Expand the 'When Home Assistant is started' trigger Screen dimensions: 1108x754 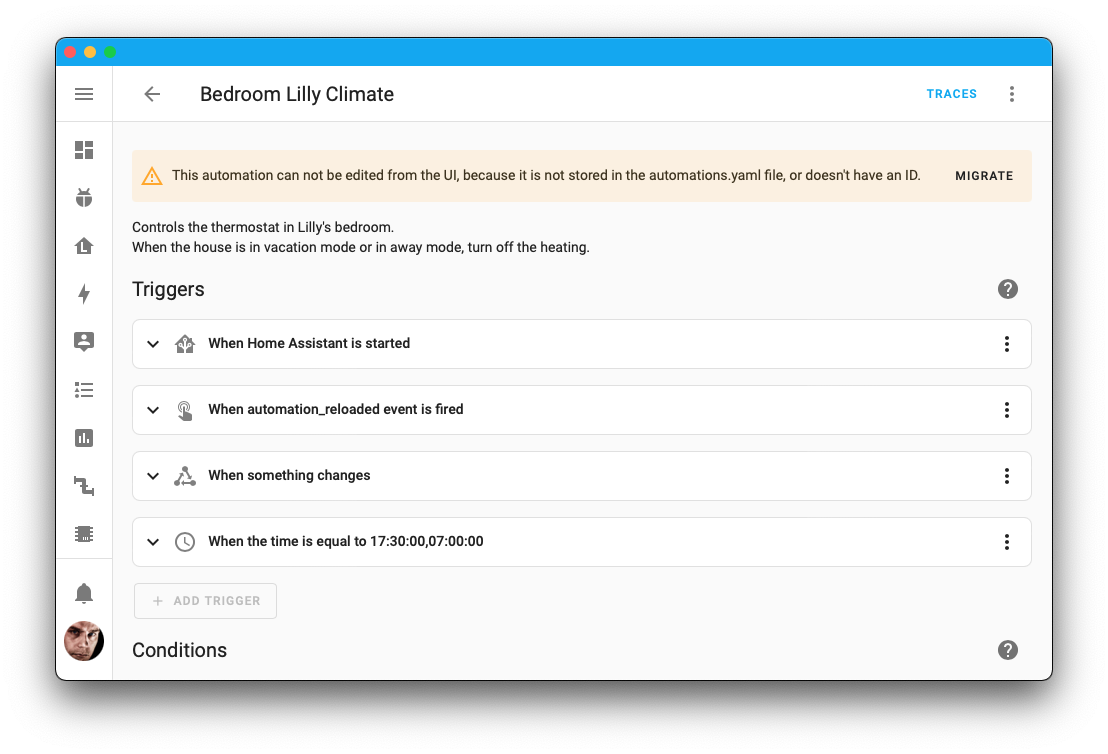(x=153, y=343)
